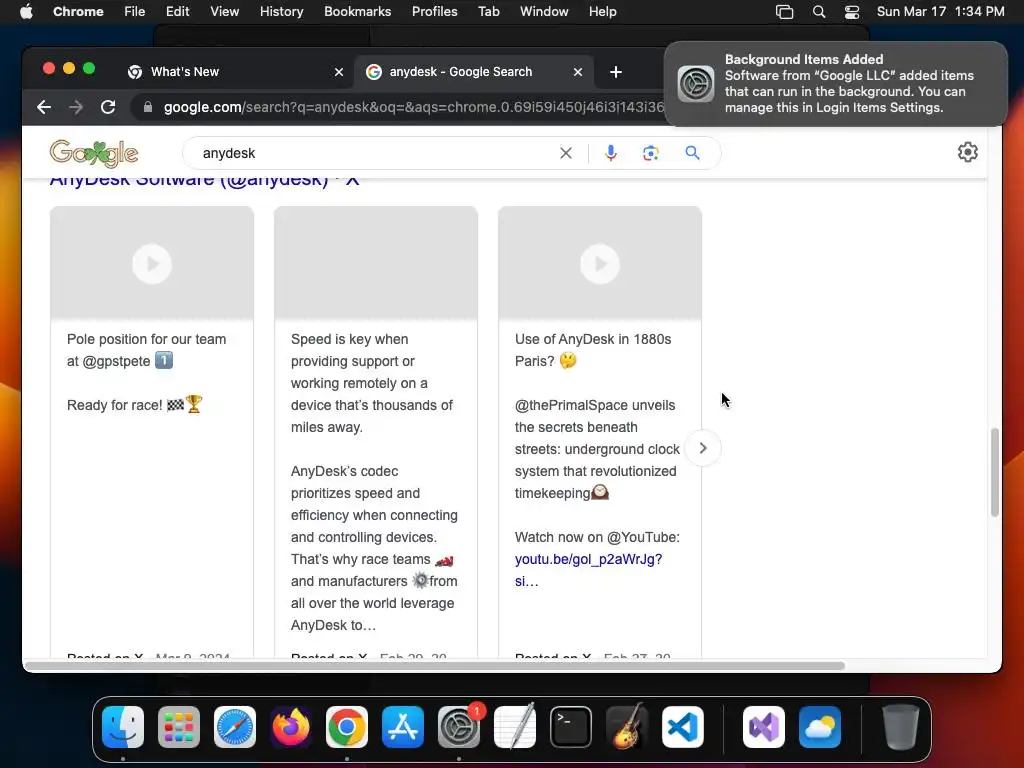Start voice search with microphone
This screenshot has width=1024, height=768.
[x=611, y=153]
